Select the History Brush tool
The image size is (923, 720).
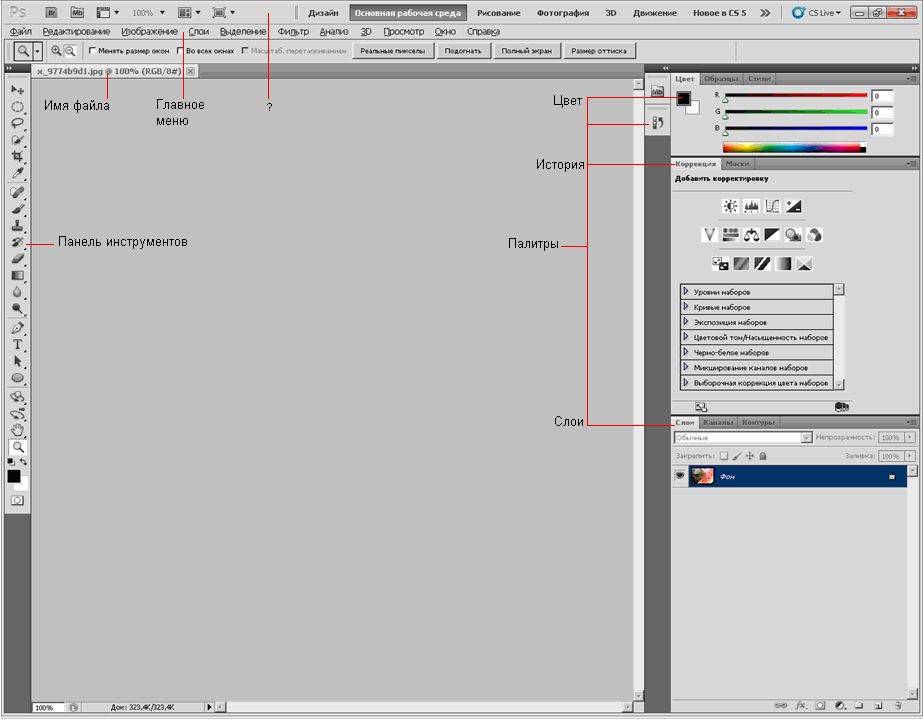pos(18,241)
